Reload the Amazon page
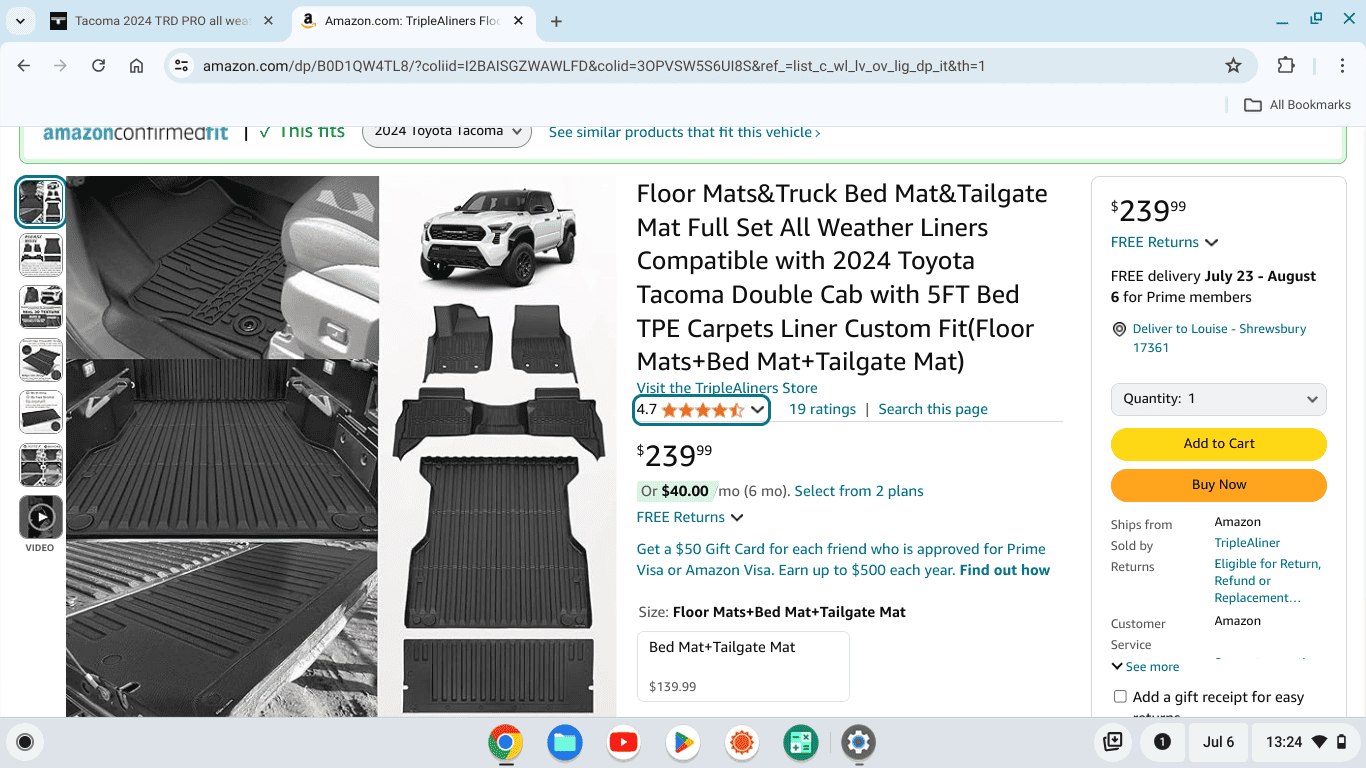 coord(98,66)
